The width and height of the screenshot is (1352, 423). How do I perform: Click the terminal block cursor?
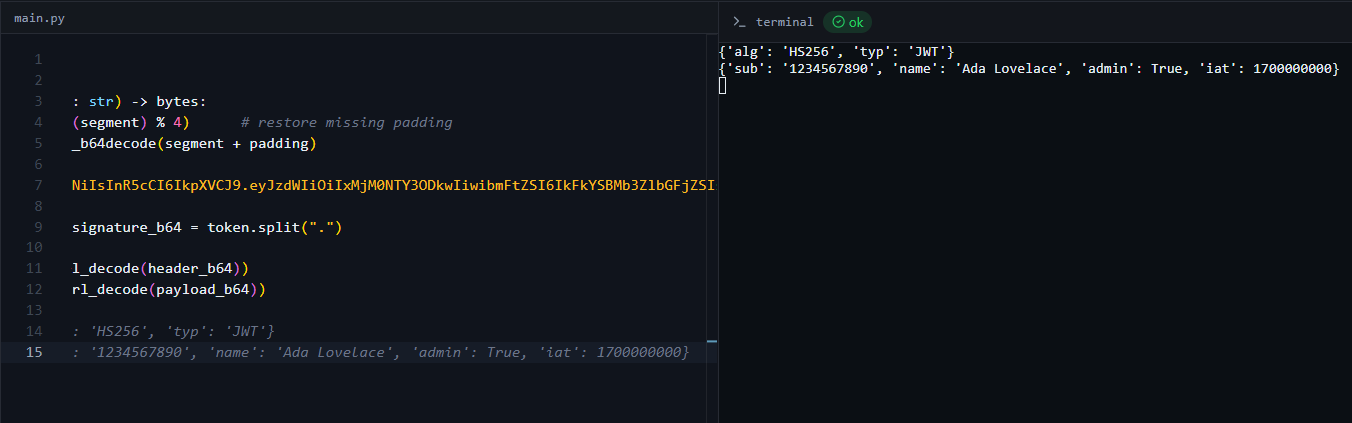coord(723,85)
